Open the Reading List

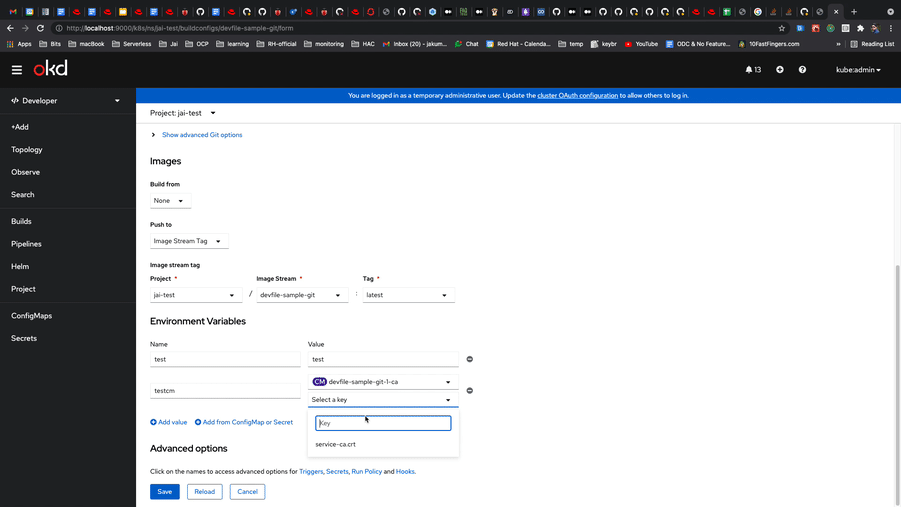pos(872,44)
